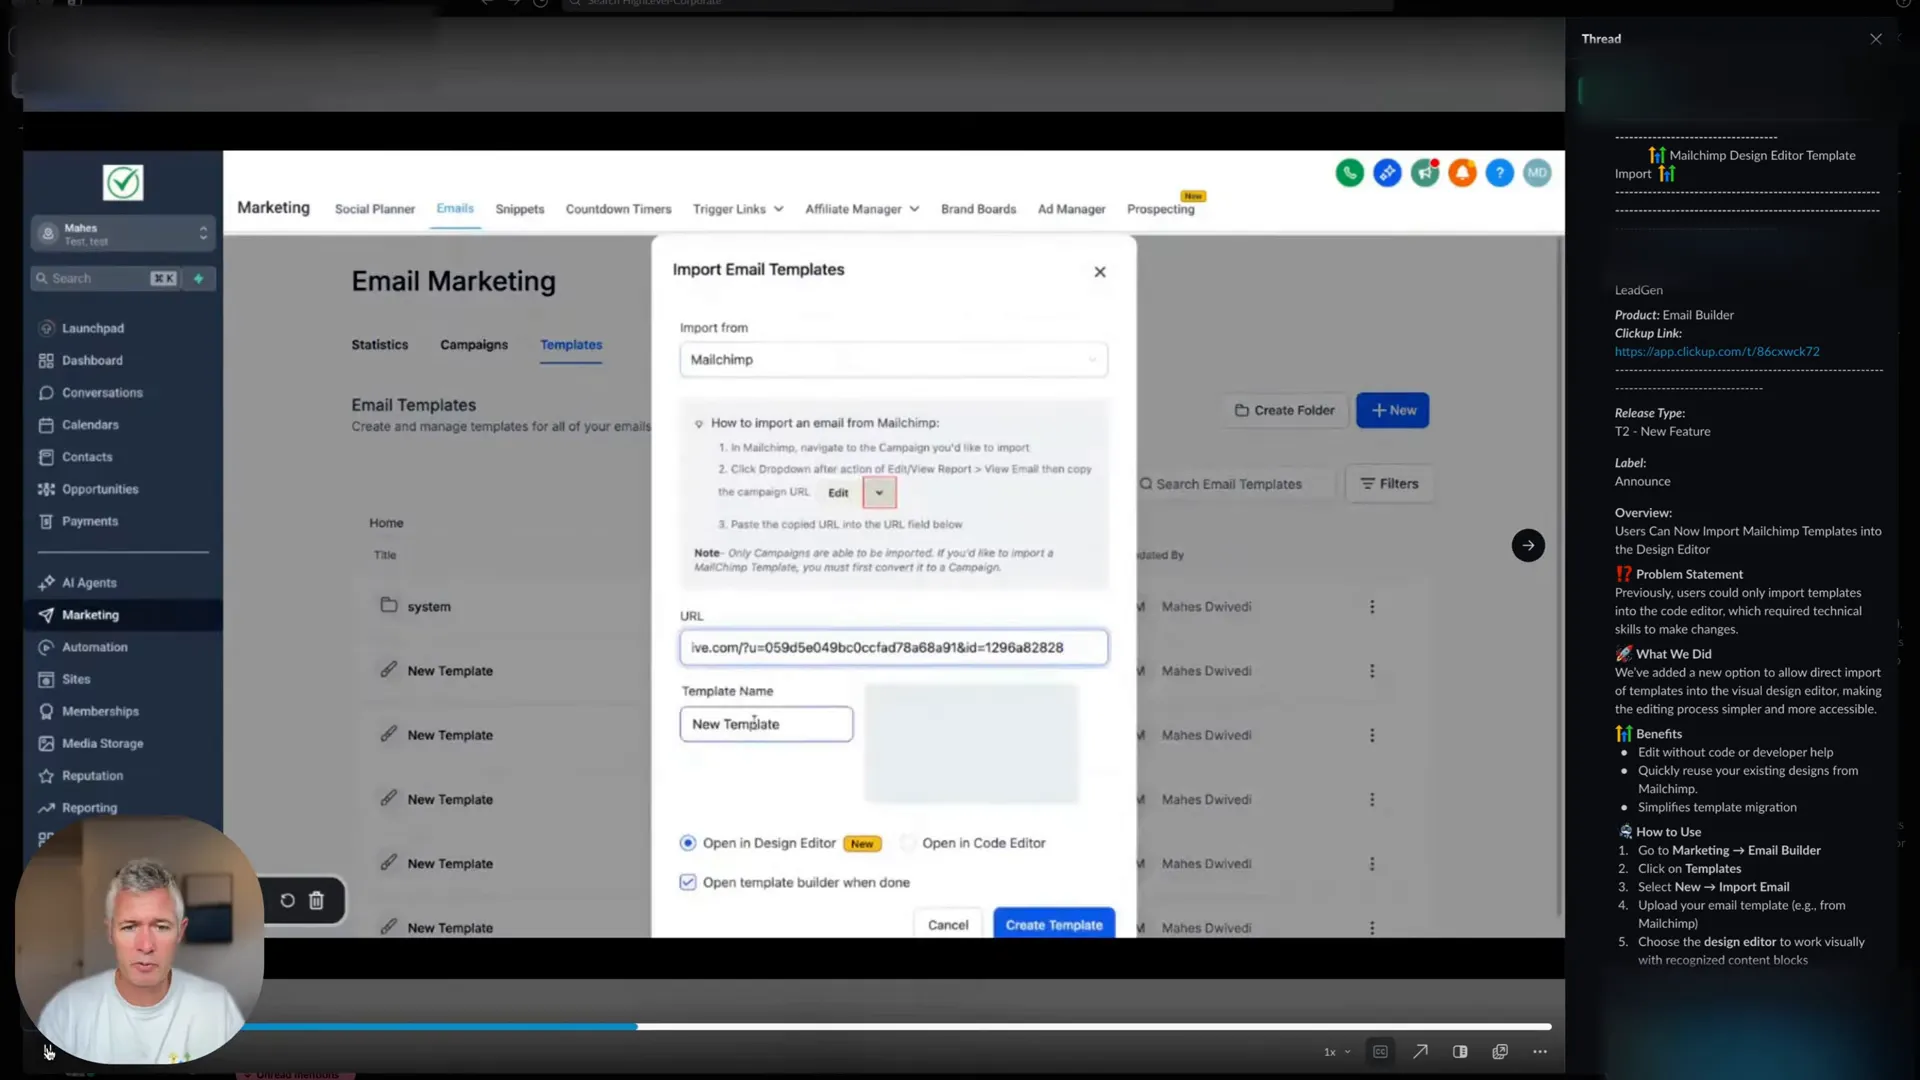Viewport: 1920px width, 1080px height.
Task: Open Countdown Timers tab
Action: click(x=618, y=209)
